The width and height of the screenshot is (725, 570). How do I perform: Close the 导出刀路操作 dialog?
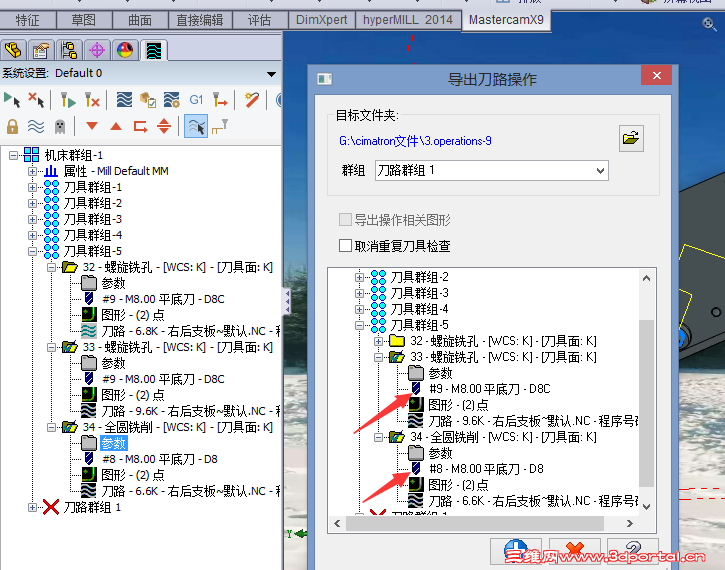[x=657, y=75]
